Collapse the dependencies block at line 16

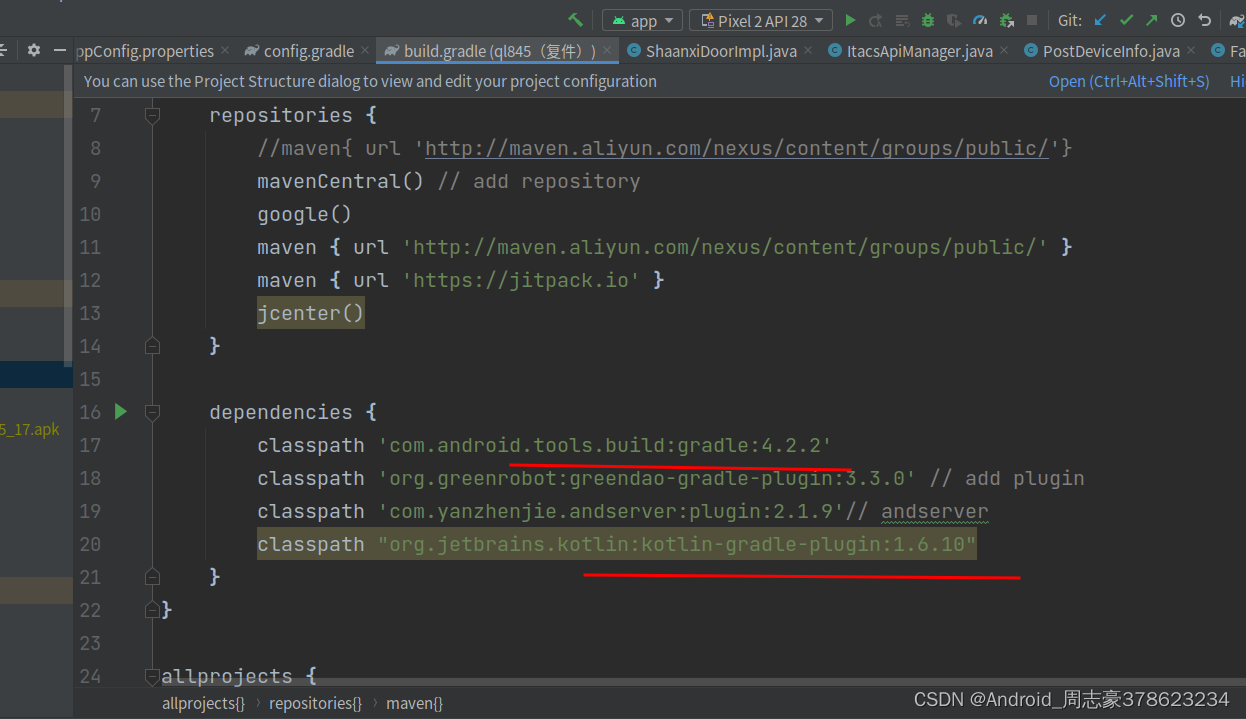click(x=152, y=411)
